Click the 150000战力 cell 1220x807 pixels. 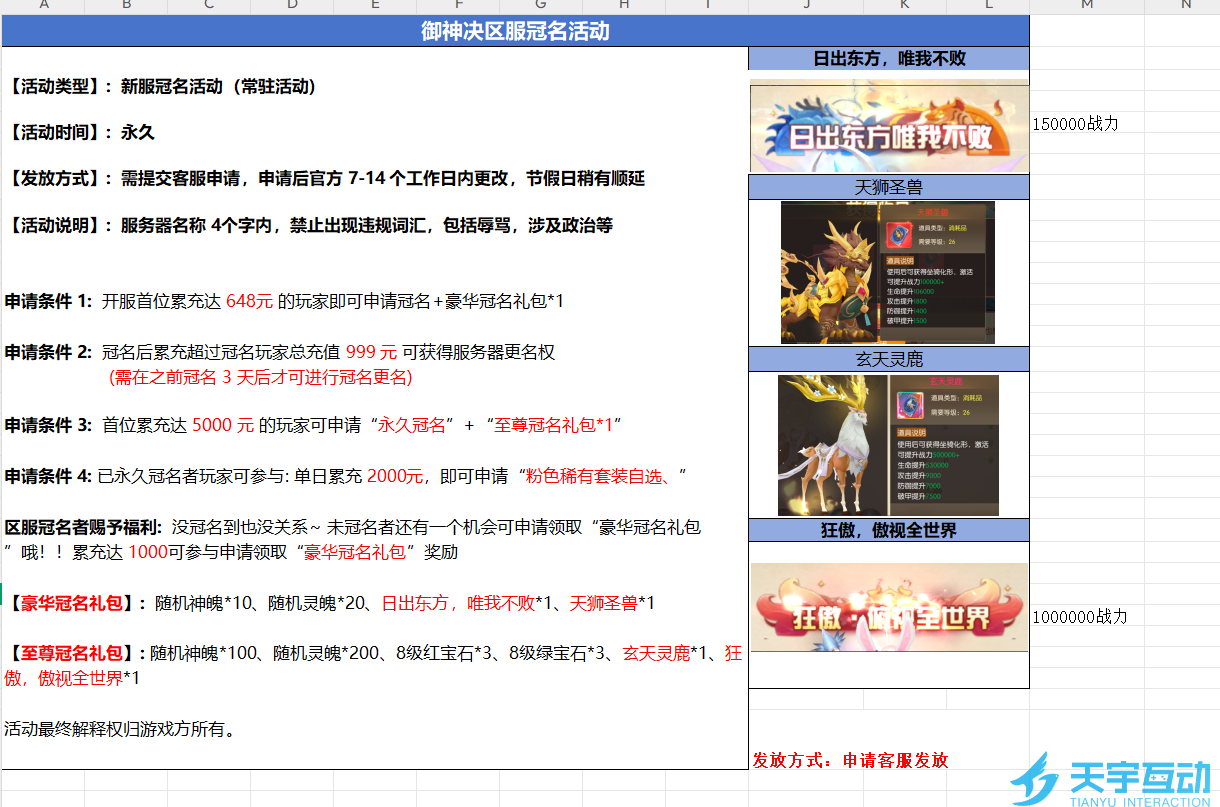[x=1075, y=124]
